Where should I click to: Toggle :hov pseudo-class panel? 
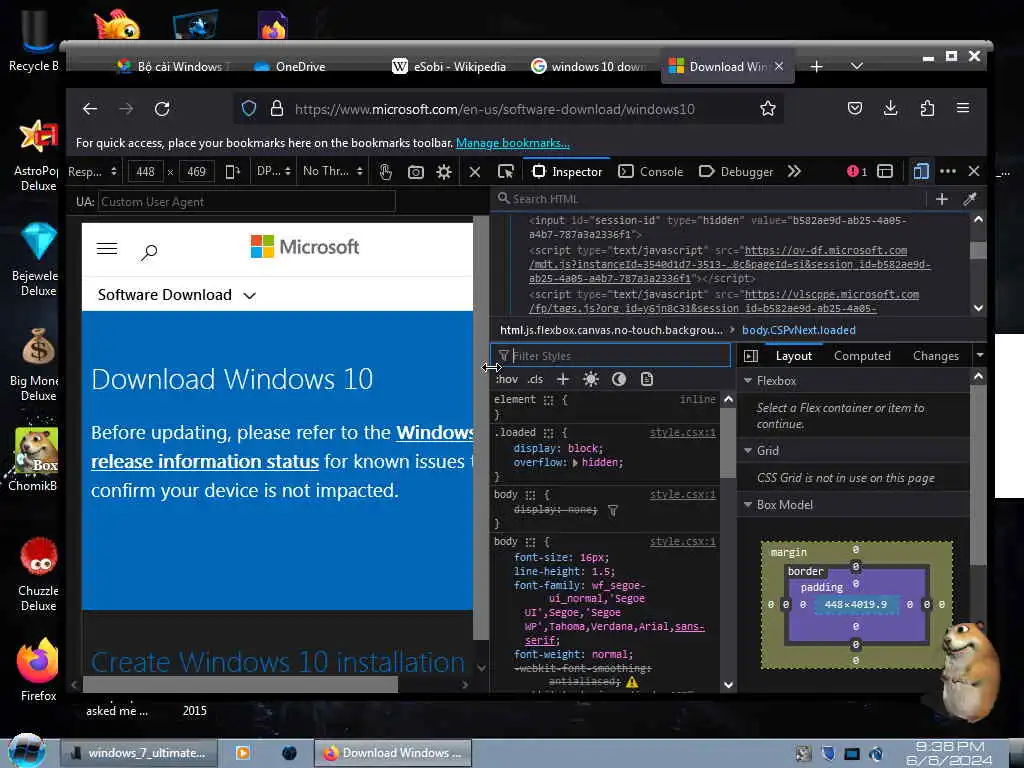point(507,379)
